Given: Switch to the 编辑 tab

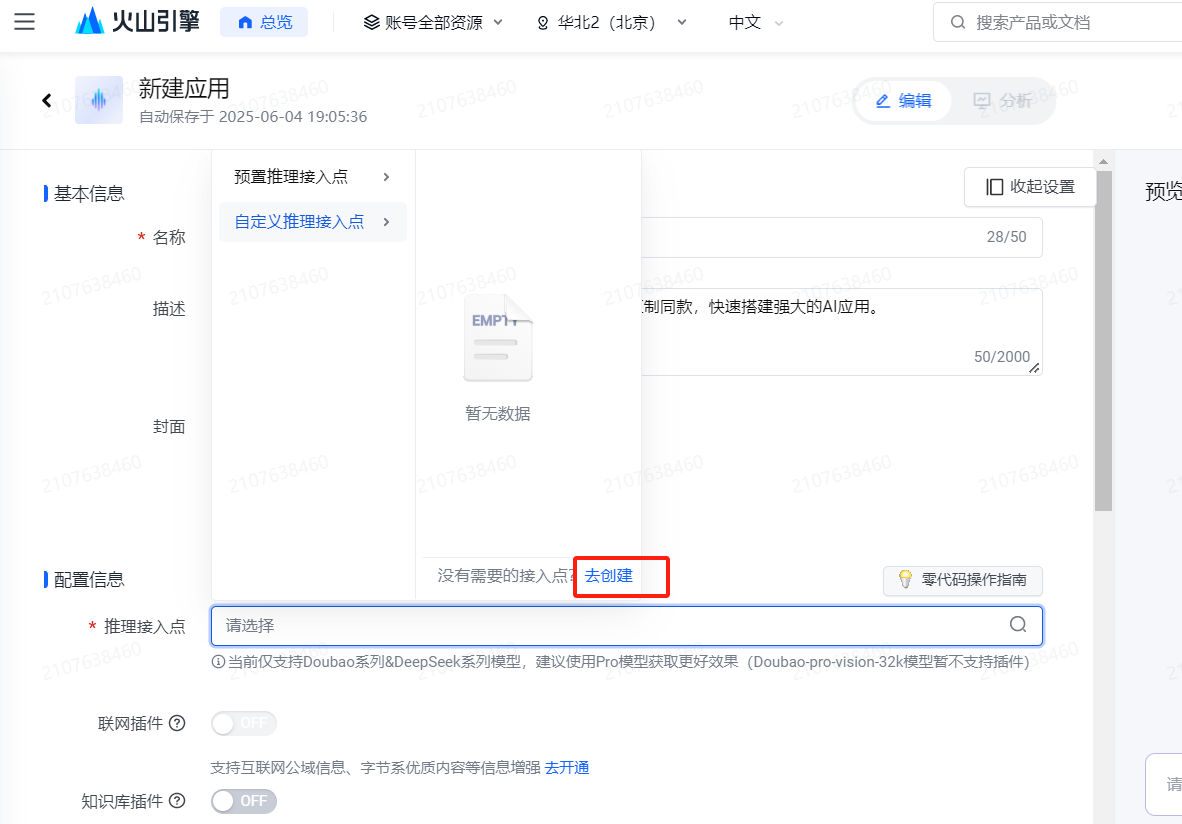Looking at the screenshot, I should click(903, 100).
